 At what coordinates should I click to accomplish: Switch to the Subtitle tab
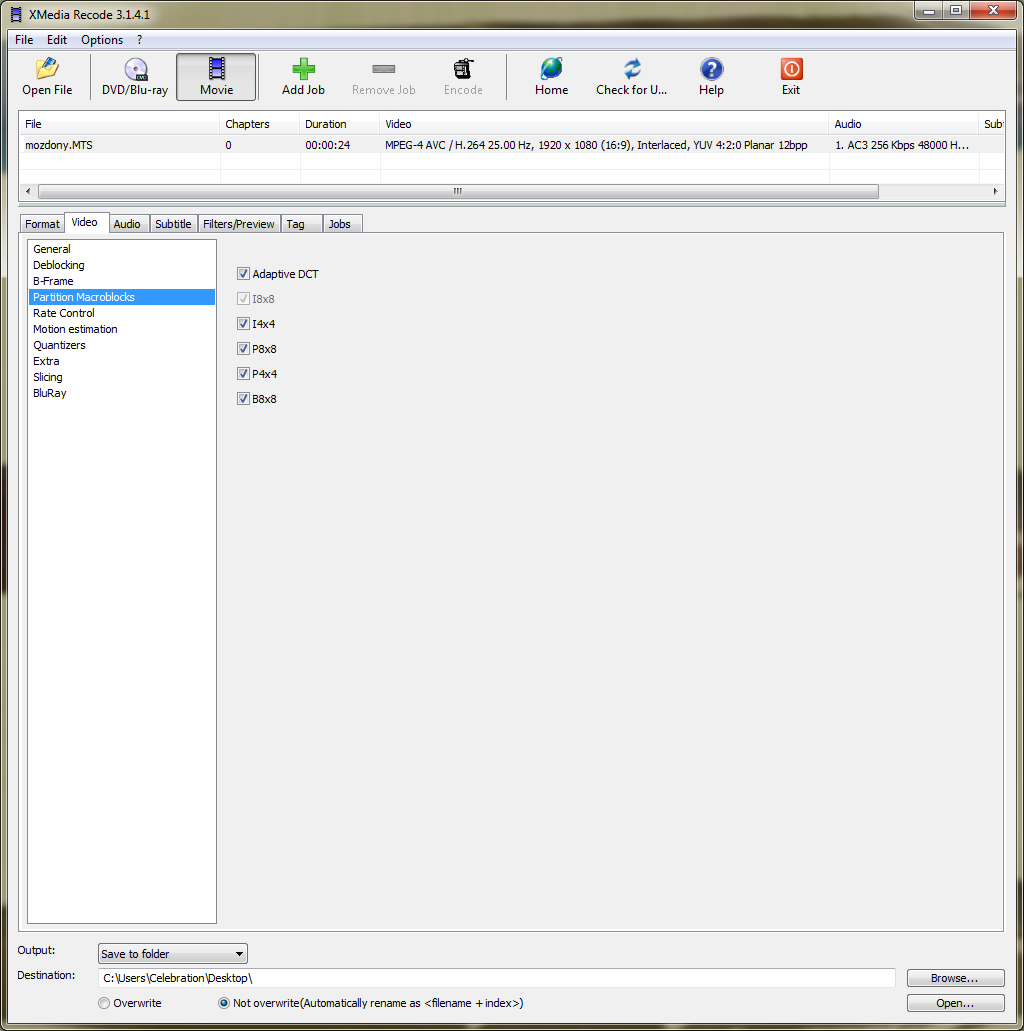[x=173, y=224]
